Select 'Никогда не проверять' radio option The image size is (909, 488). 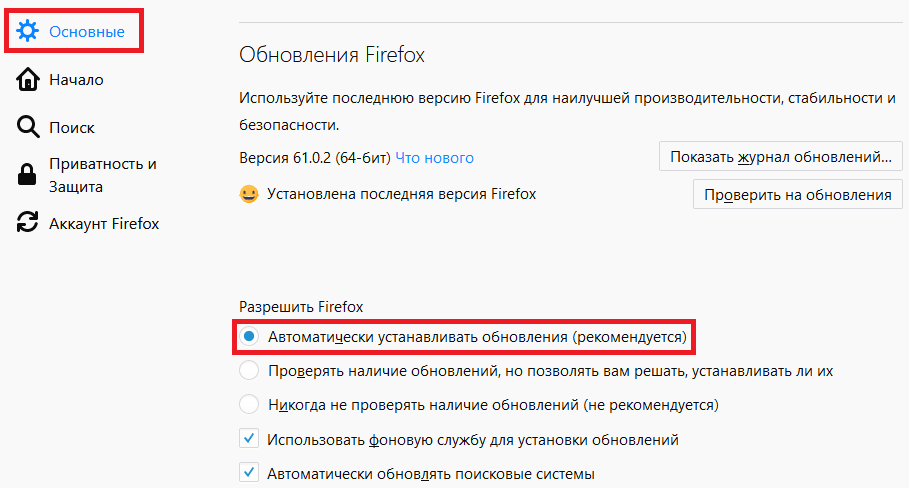tap(250, 405)
